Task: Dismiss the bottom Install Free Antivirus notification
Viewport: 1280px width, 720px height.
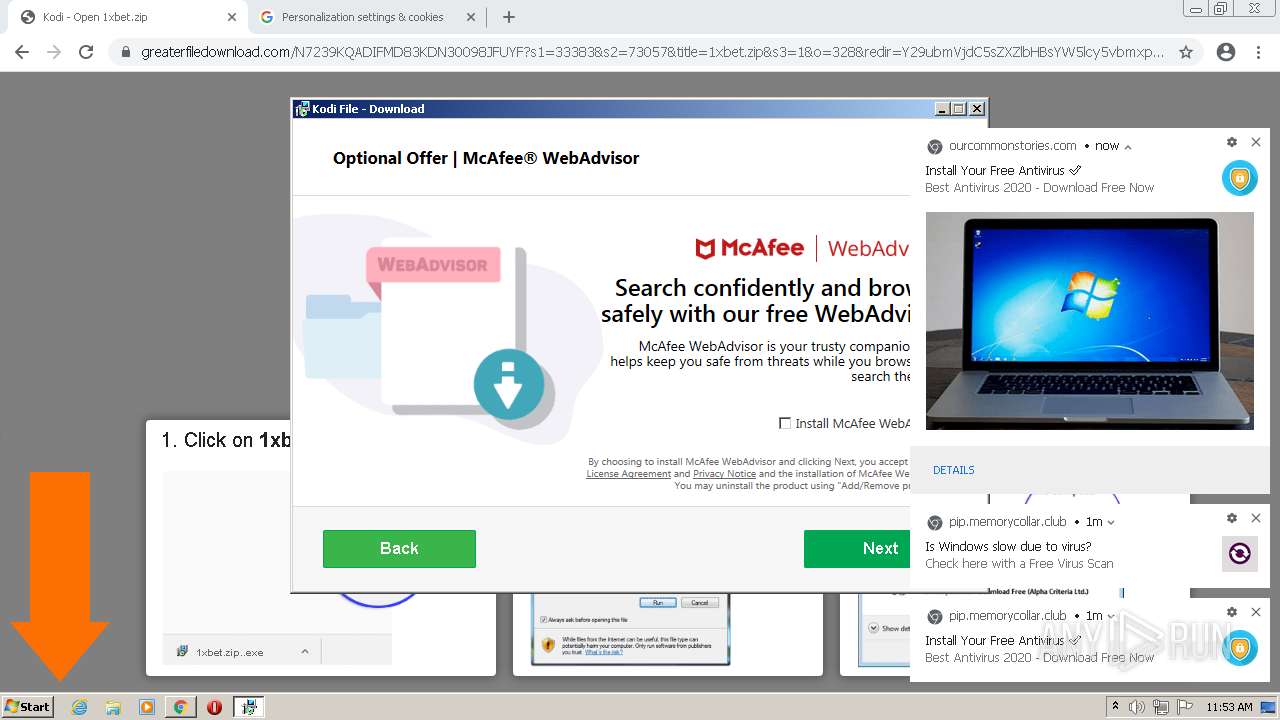Action: (1256, 612)
